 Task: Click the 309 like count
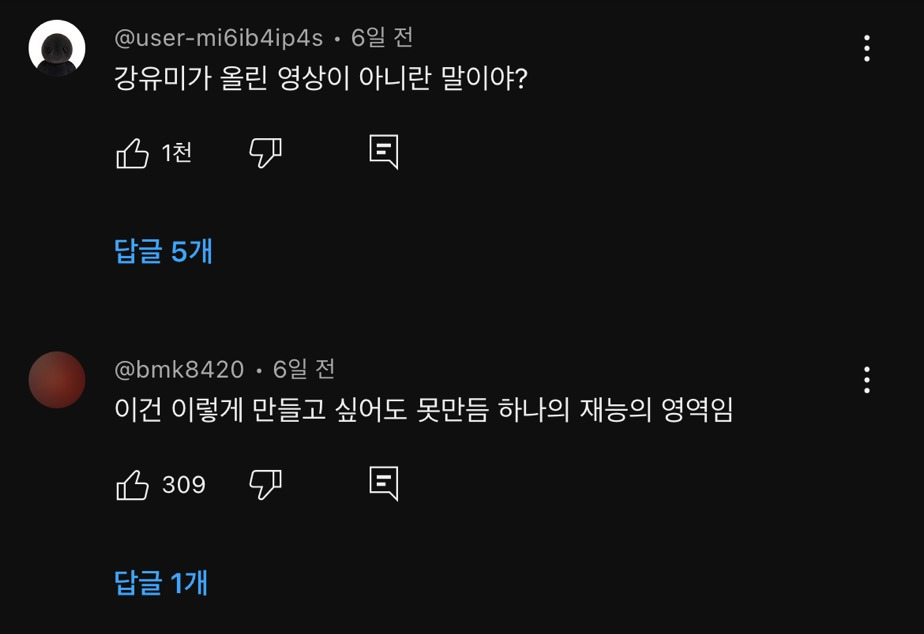184,485
